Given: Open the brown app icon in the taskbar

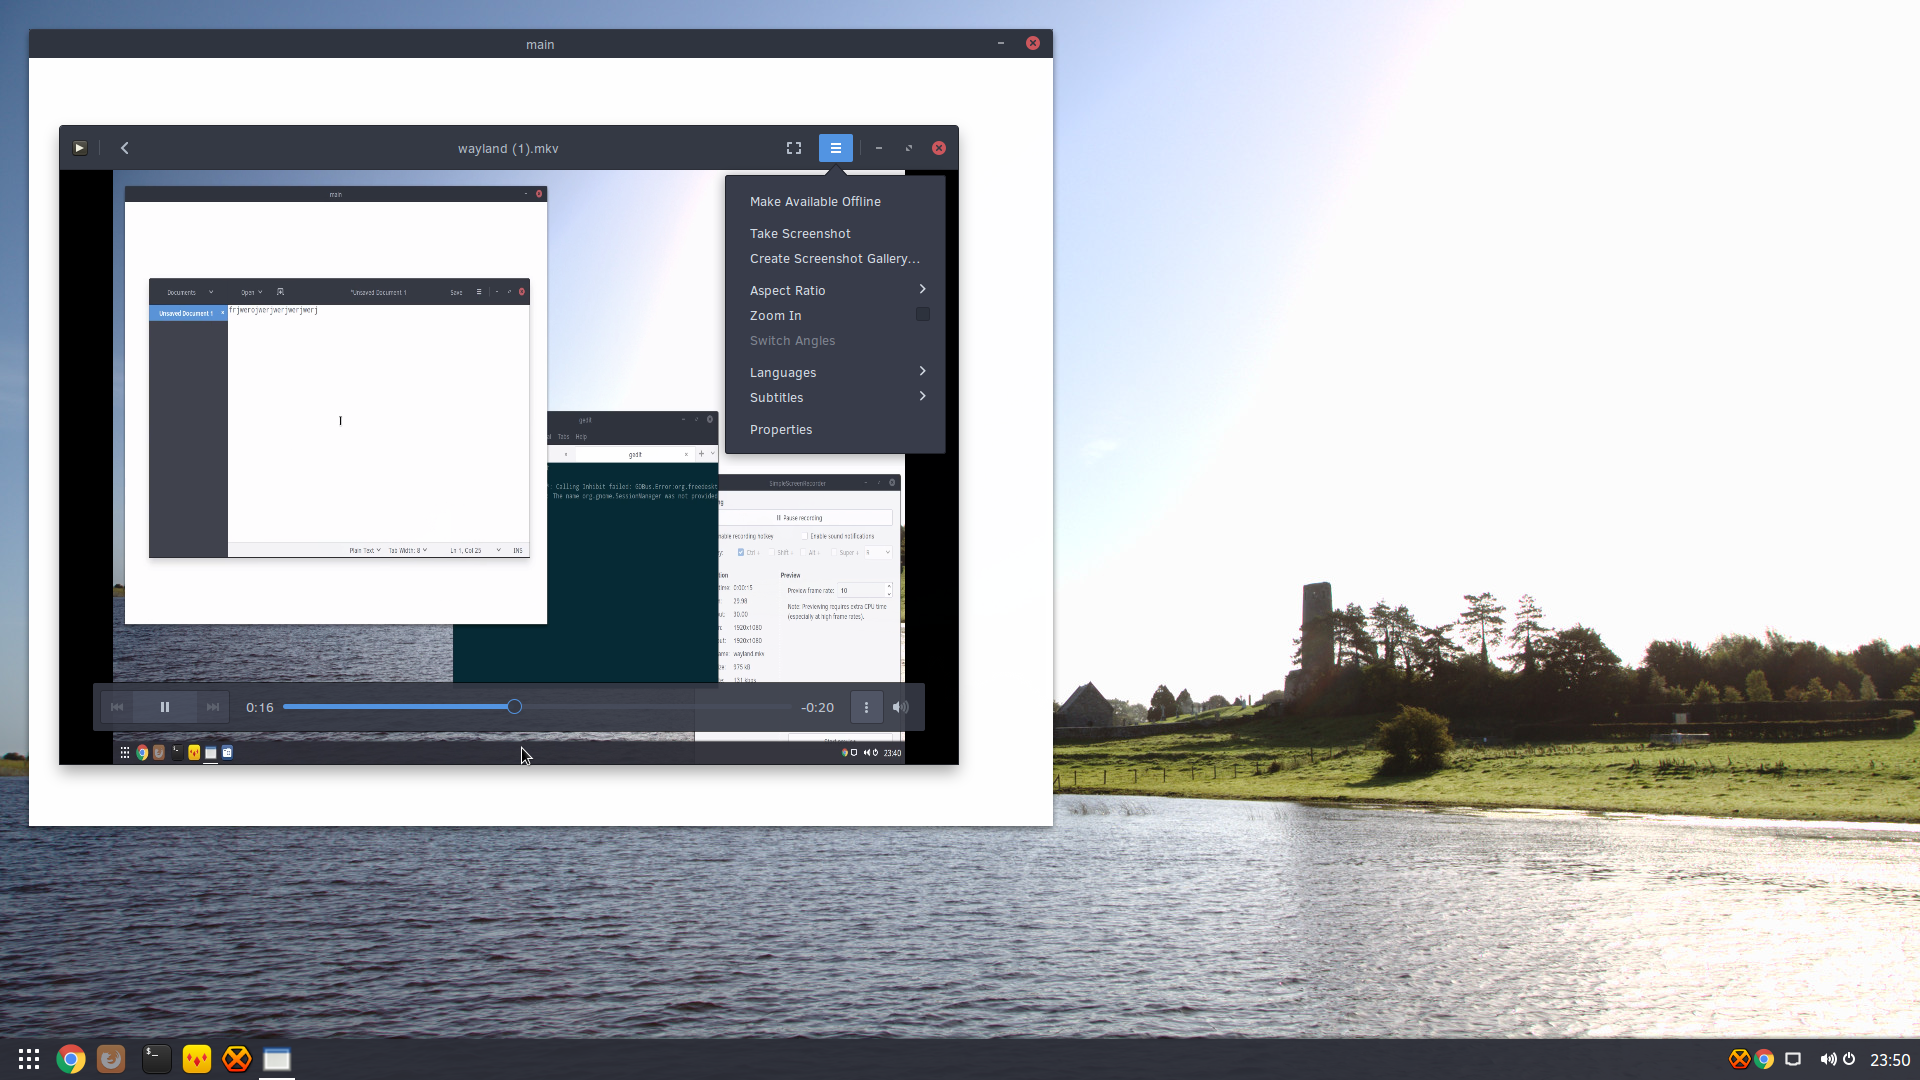Looking at the screenshot, I should [x=111, y=1059].
